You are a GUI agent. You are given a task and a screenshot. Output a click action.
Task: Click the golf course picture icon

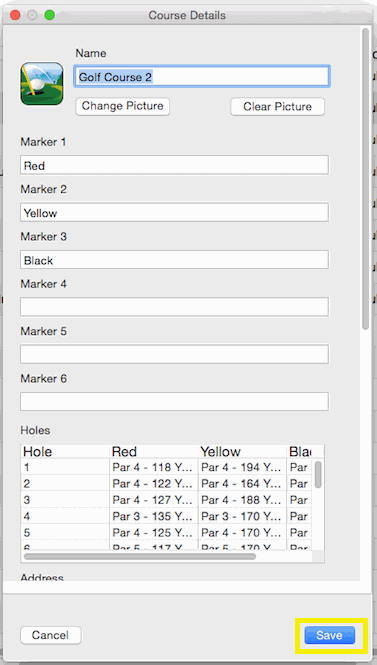[x=42, y=84]
